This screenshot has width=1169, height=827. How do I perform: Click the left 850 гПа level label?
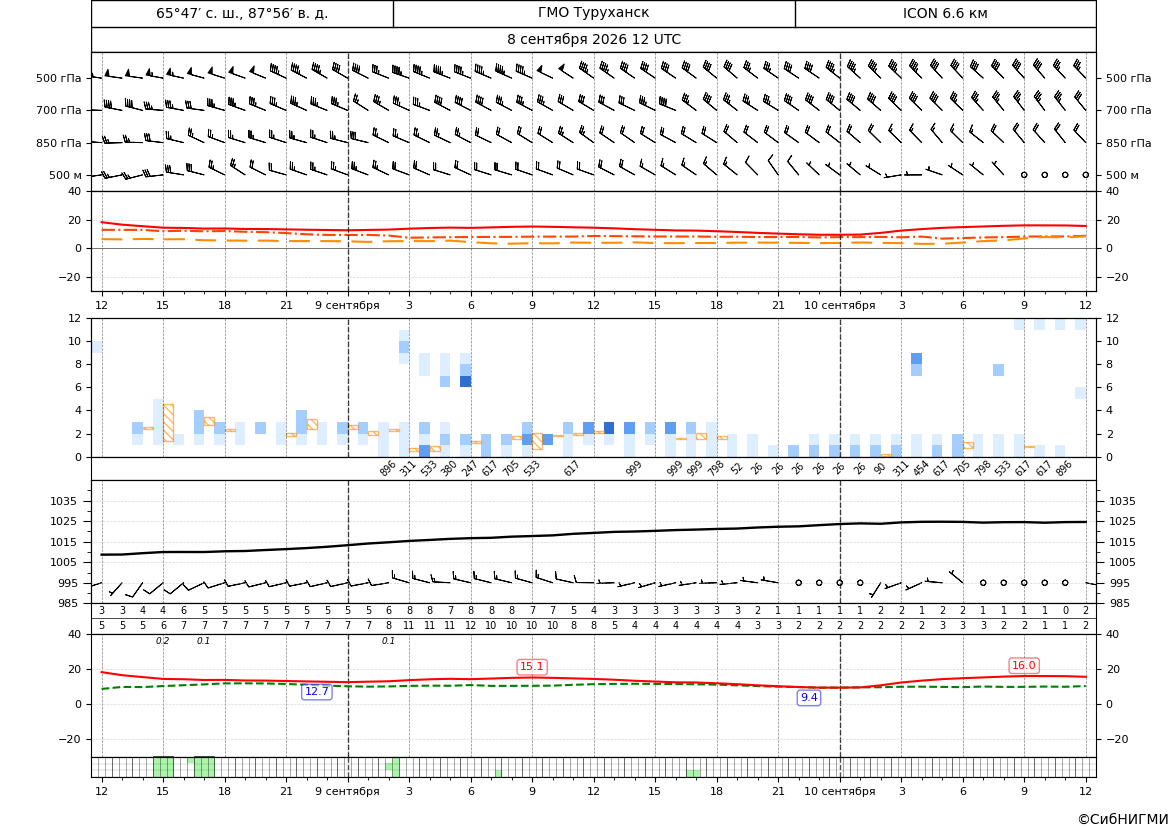[59, 143]
